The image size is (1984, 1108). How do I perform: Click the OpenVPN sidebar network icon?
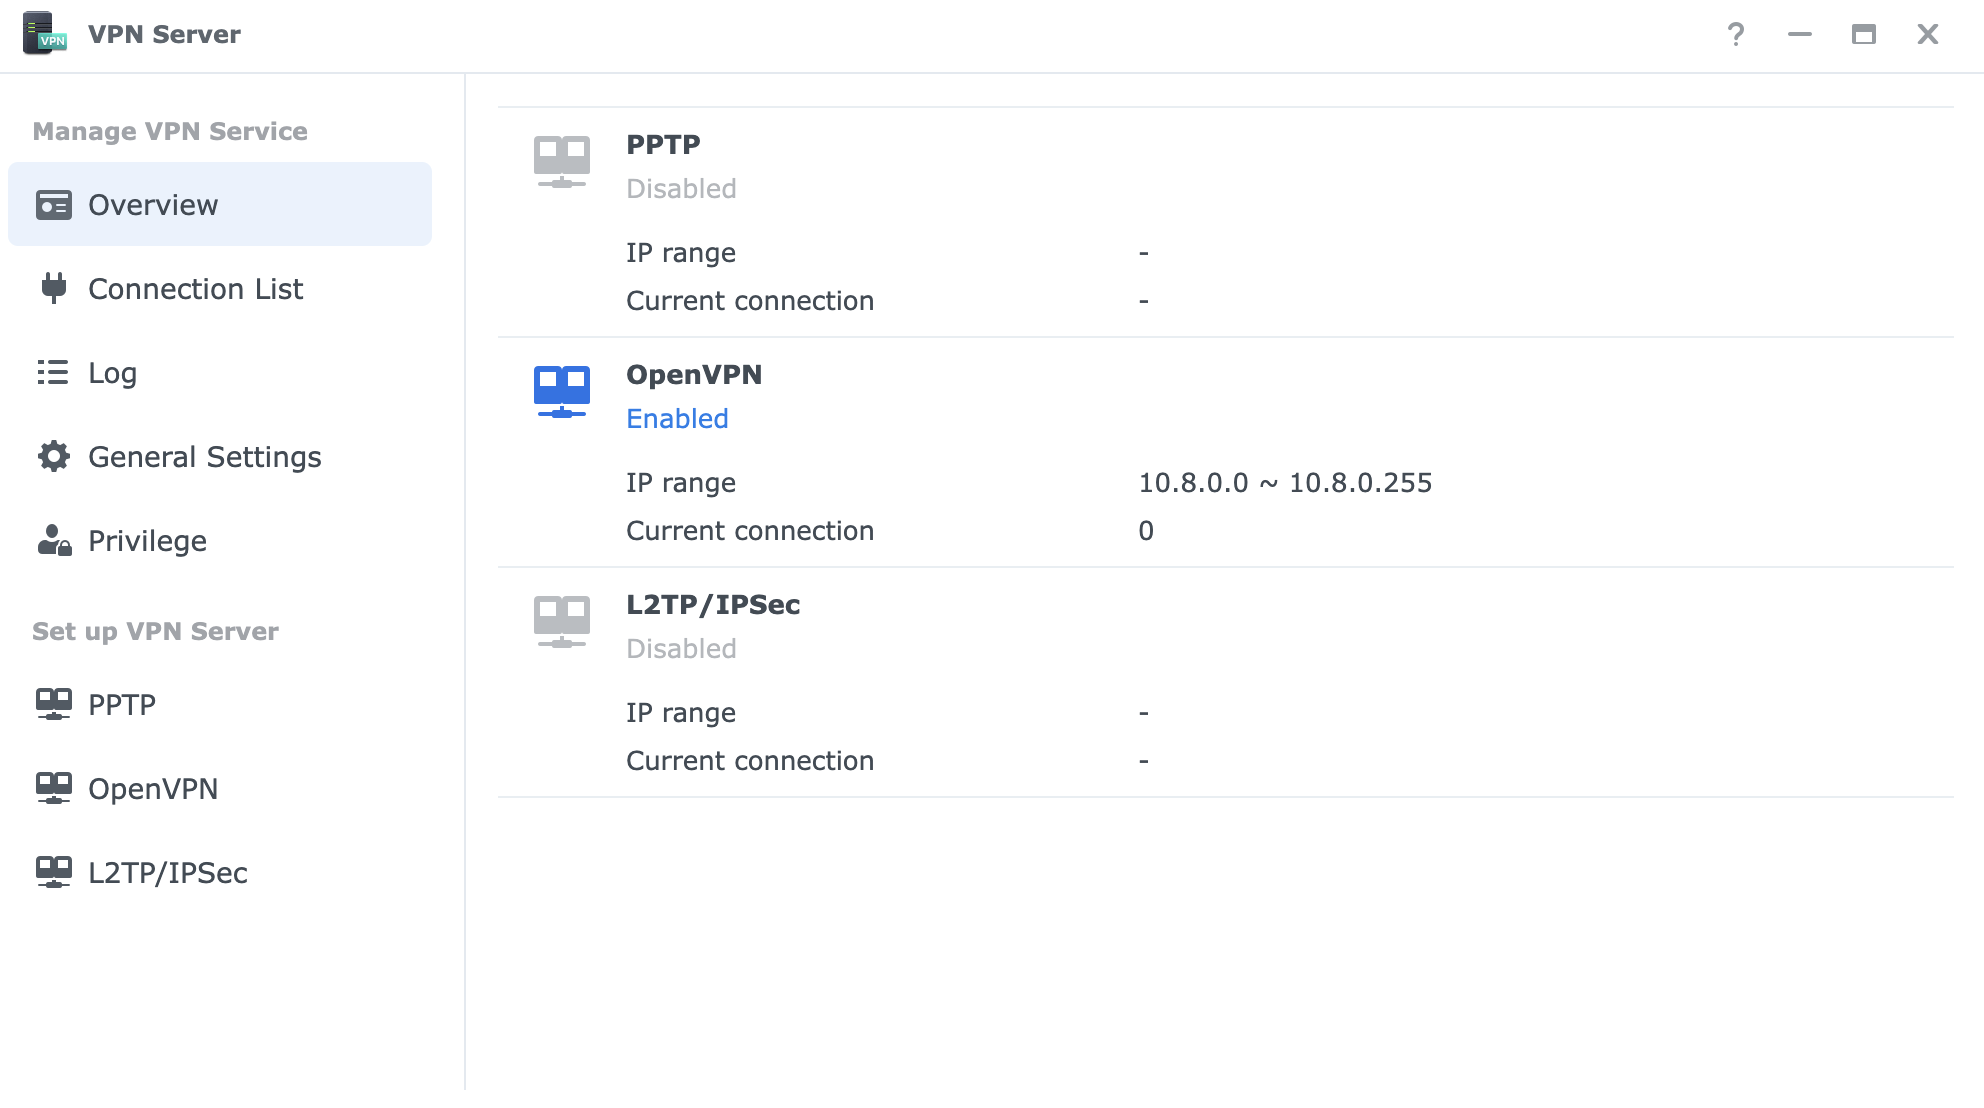[x=54, y=788]
